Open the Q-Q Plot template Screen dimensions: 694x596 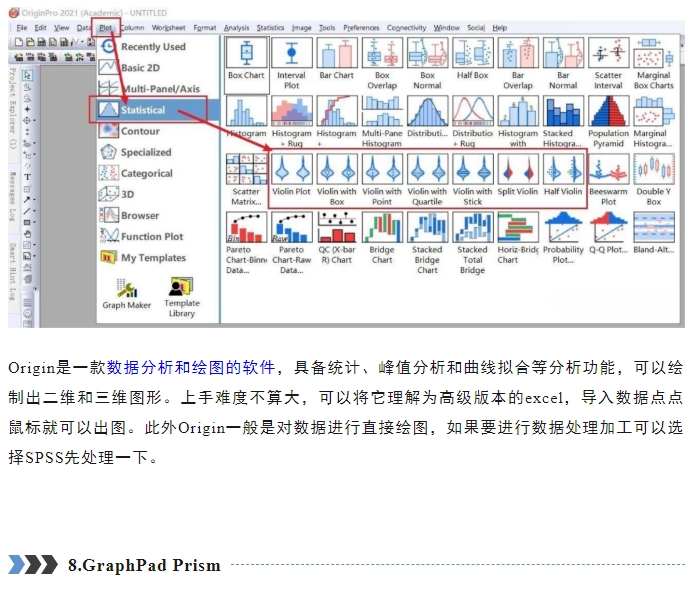click(608, 233)
